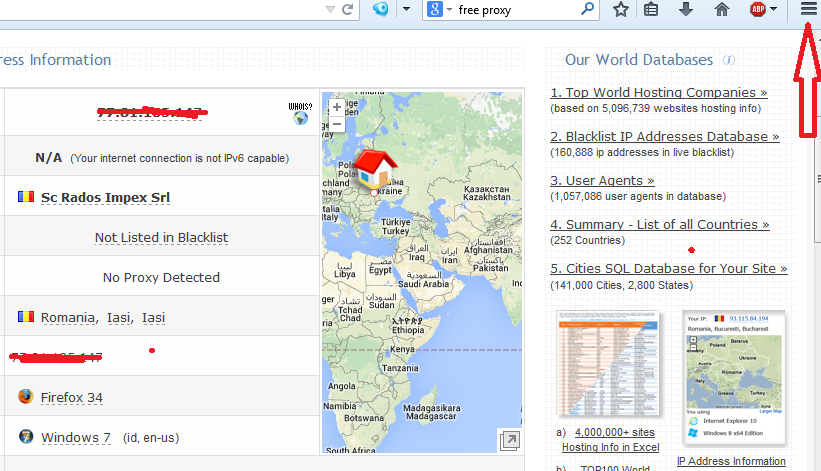The width and height of the screenshot is (821, 471).
Task: Click the house marker on map
Action: 375,168
